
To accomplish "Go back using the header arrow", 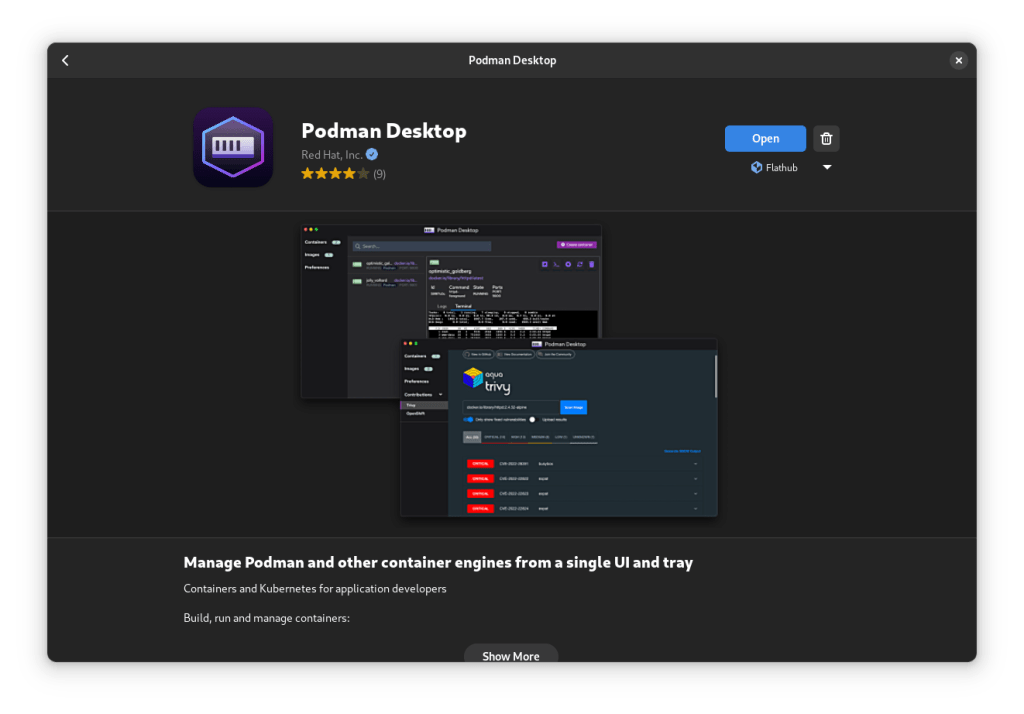I will point(66,60).
